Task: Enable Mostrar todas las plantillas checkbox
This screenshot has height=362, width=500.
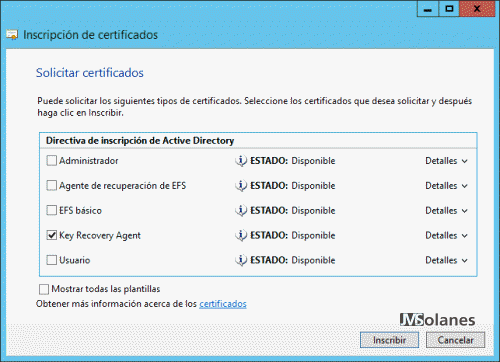Action: coord(44,289)
